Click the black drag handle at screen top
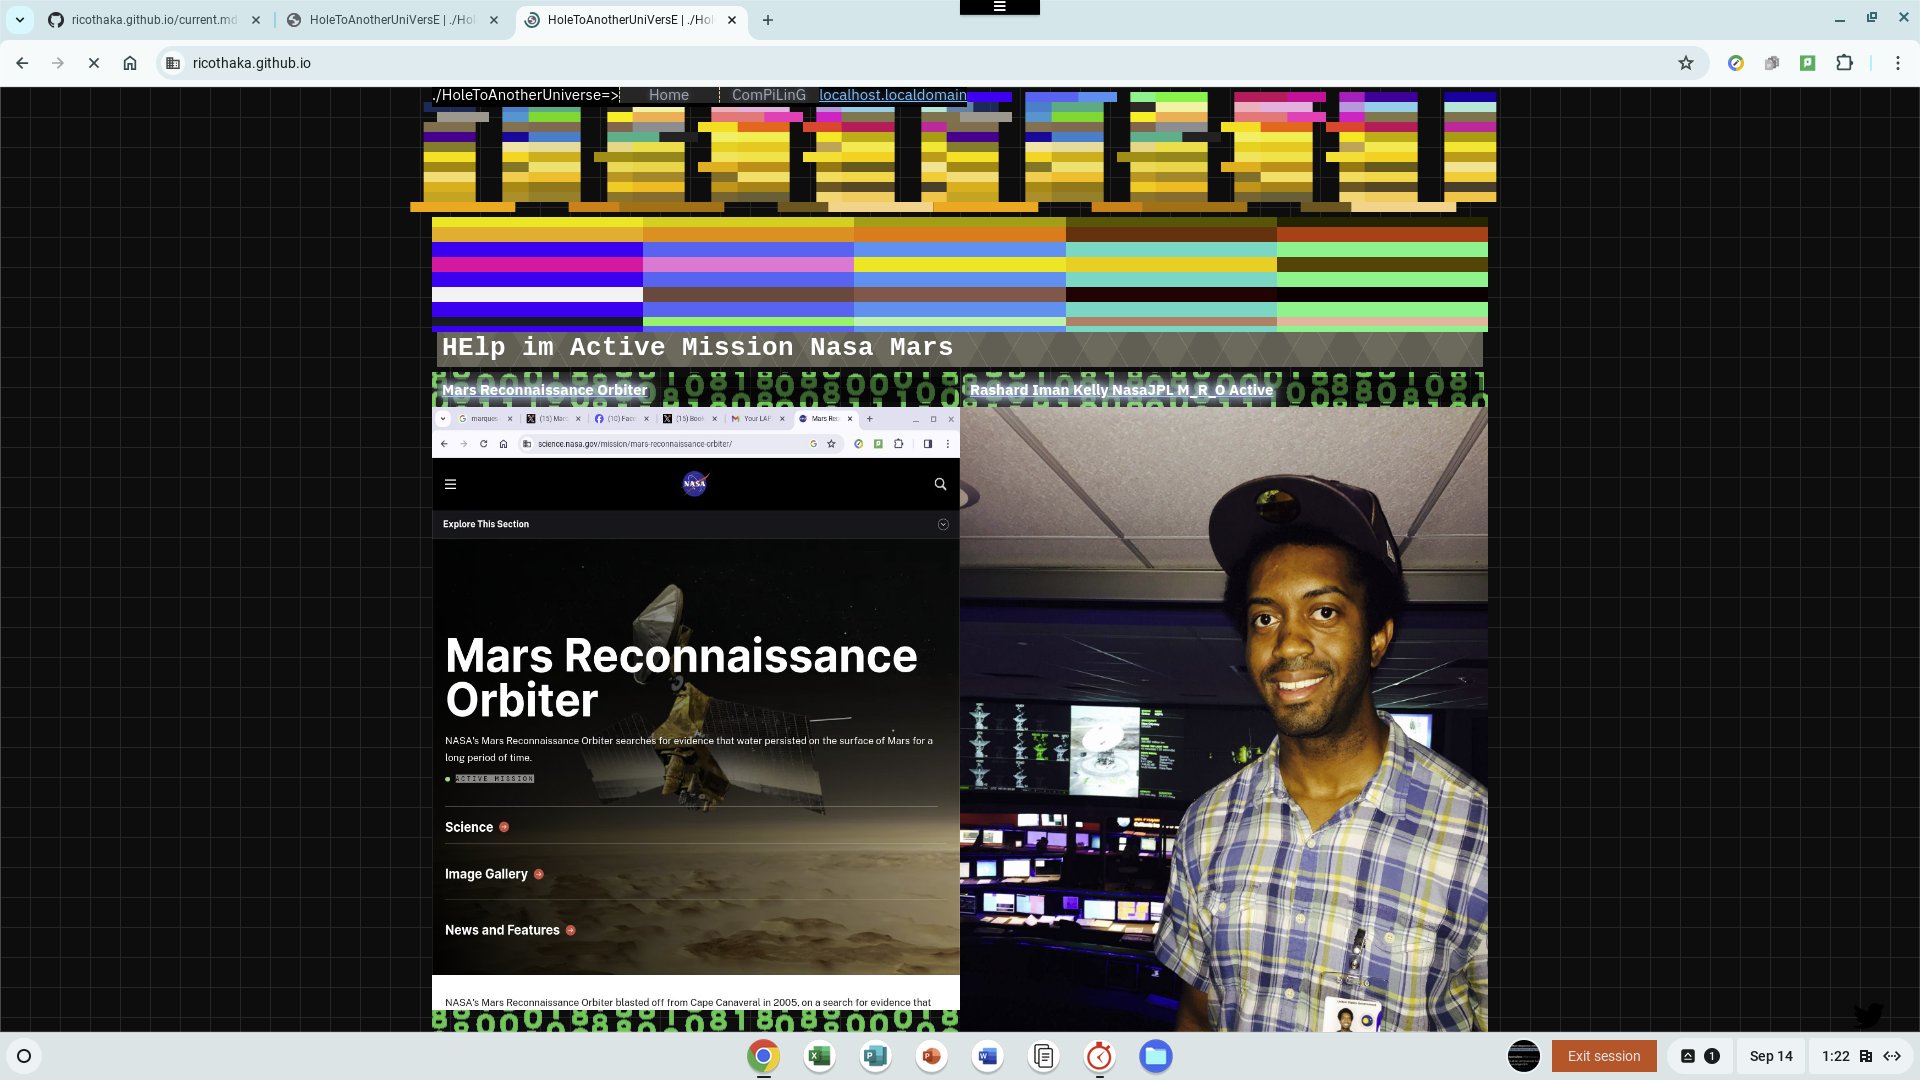This screenshot has height=1080, width=1920. coord(999,7)
